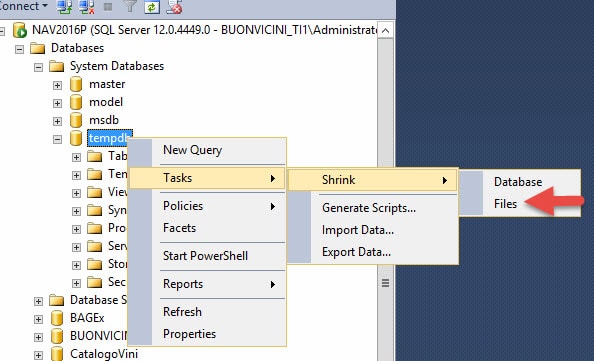Select the Databases tree label
This screenshot has height=361, width=594.
[77, 48]
